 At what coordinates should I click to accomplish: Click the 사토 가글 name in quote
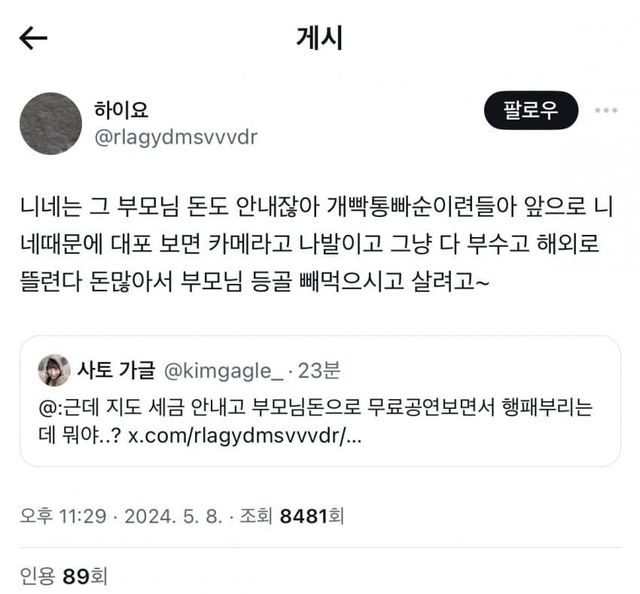116,370
